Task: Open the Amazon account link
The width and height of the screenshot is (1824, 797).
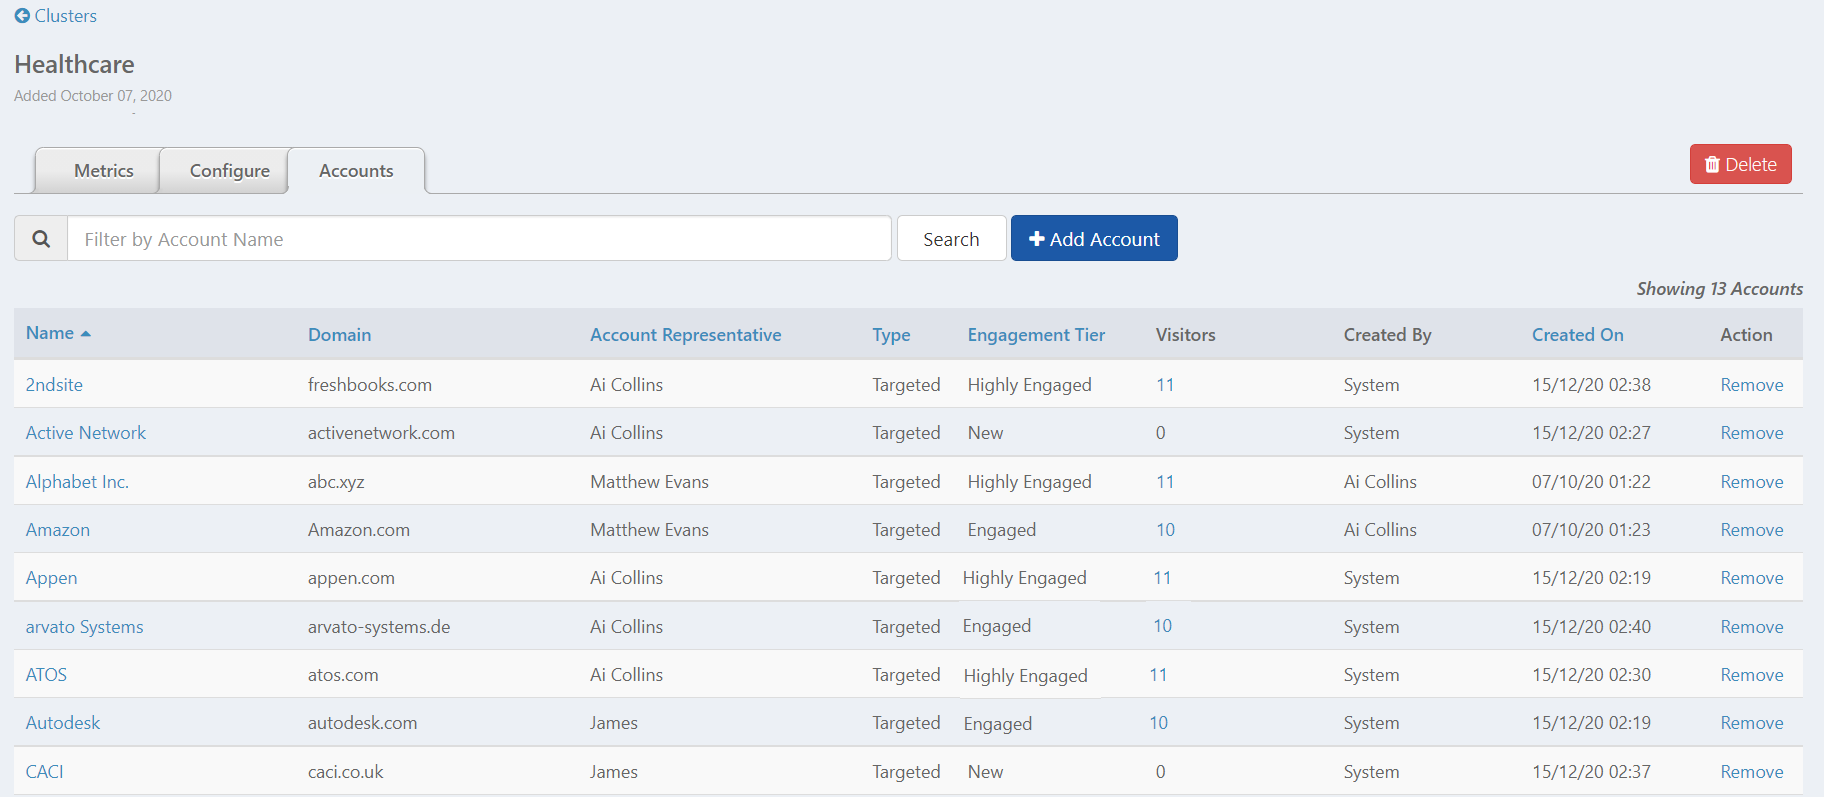Action: pos(58,530)
